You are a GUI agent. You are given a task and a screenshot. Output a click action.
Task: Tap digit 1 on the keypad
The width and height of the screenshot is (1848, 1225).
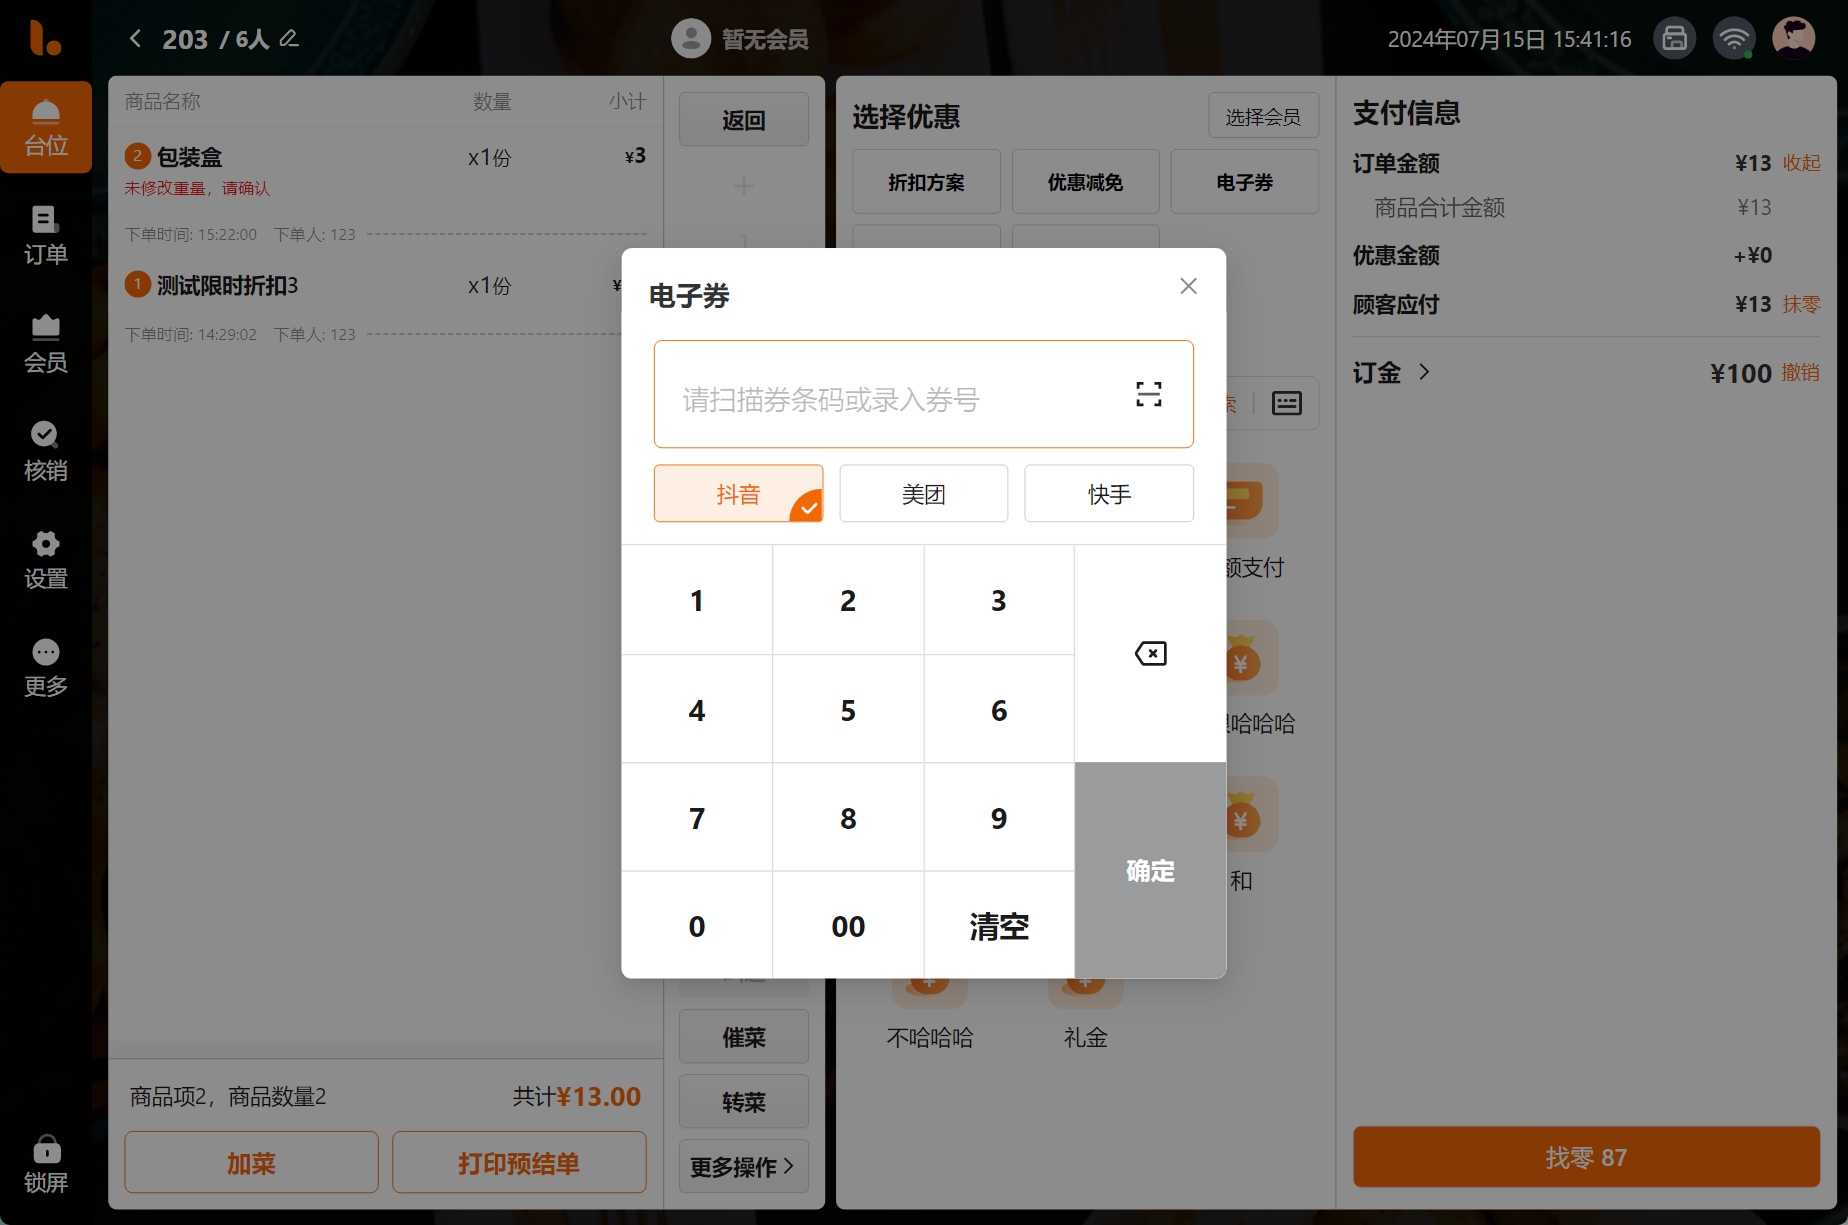point(697,601)
